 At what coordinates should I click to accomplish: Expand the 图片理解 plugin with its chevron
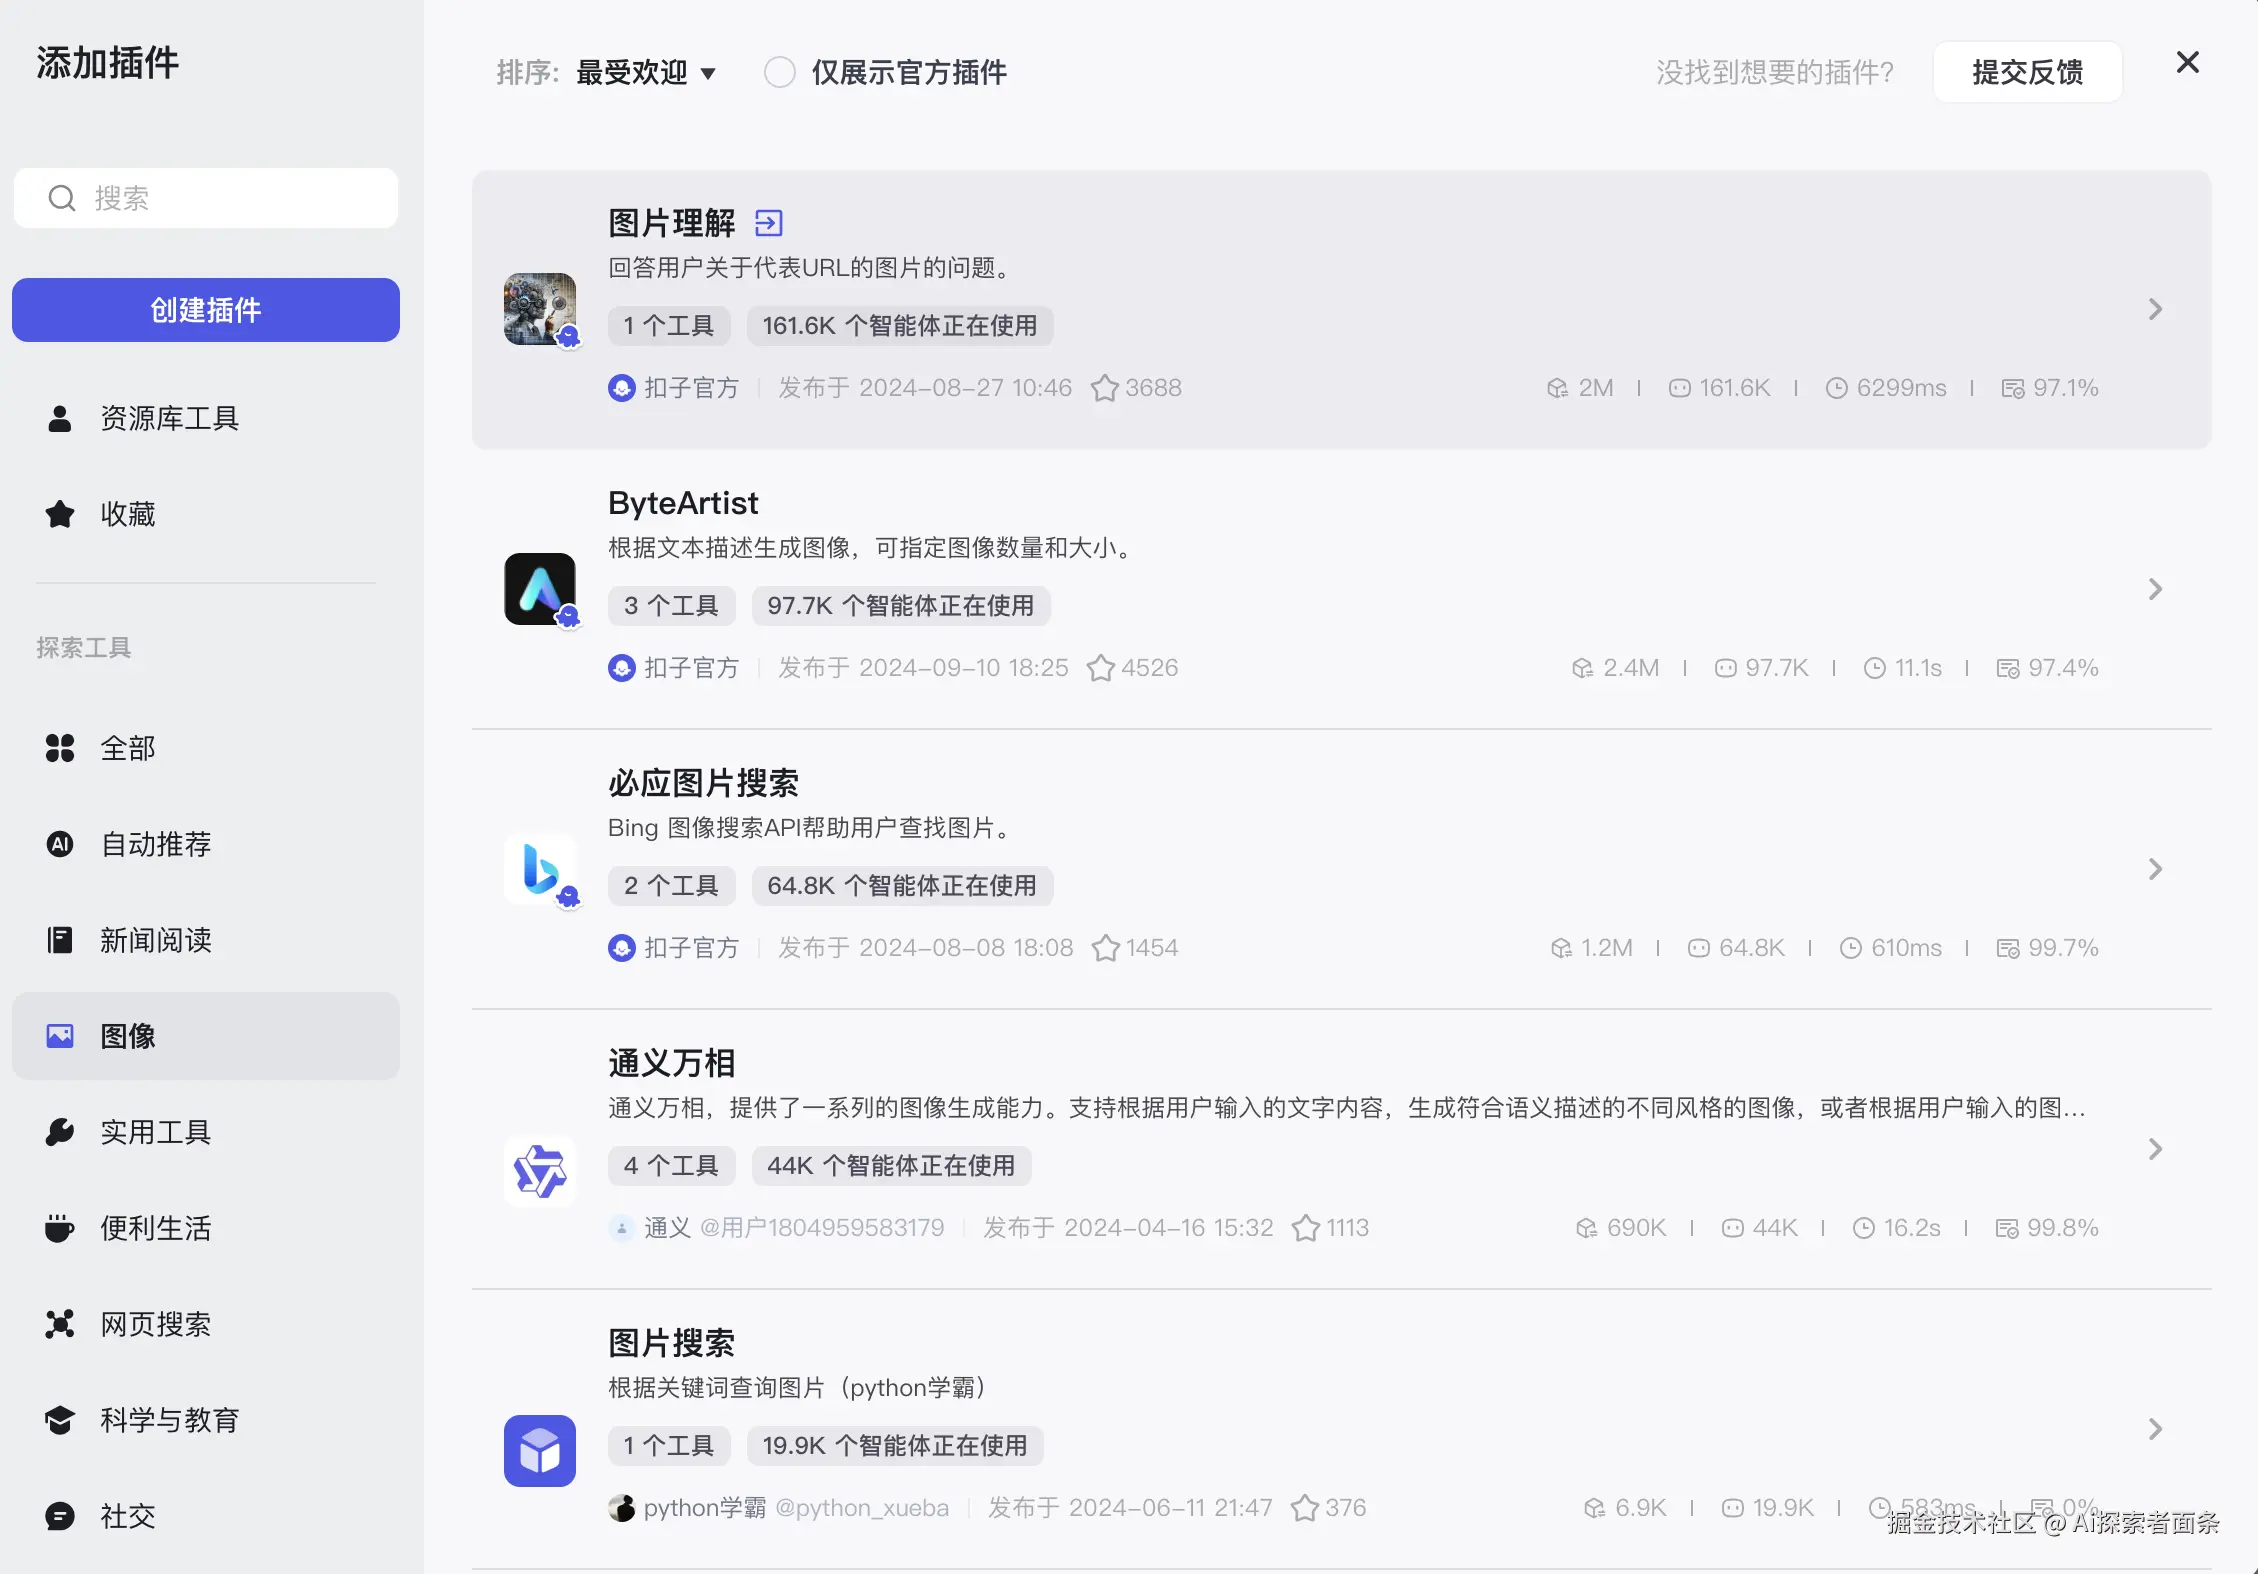pyautogui.click(x=2155, y=309)
